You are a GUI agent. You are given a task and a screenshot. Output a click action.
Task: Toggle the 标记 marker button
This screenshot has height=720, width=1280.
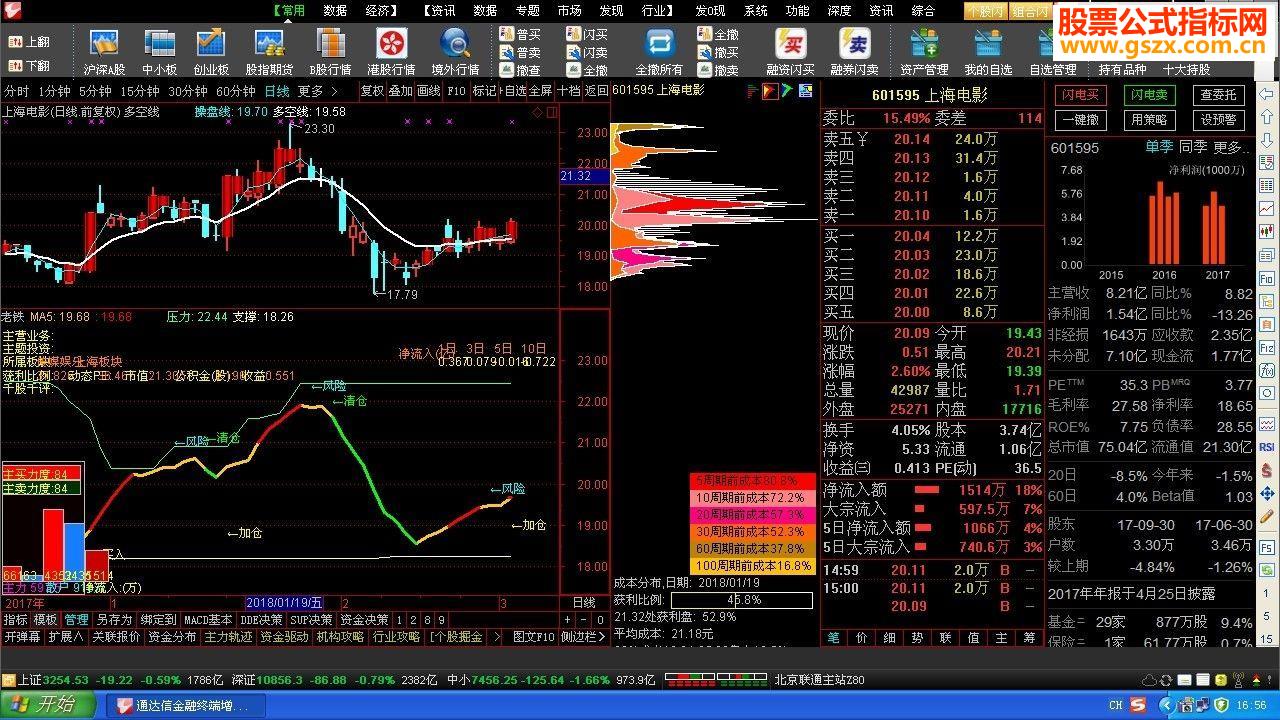click(x=484, y=91)
